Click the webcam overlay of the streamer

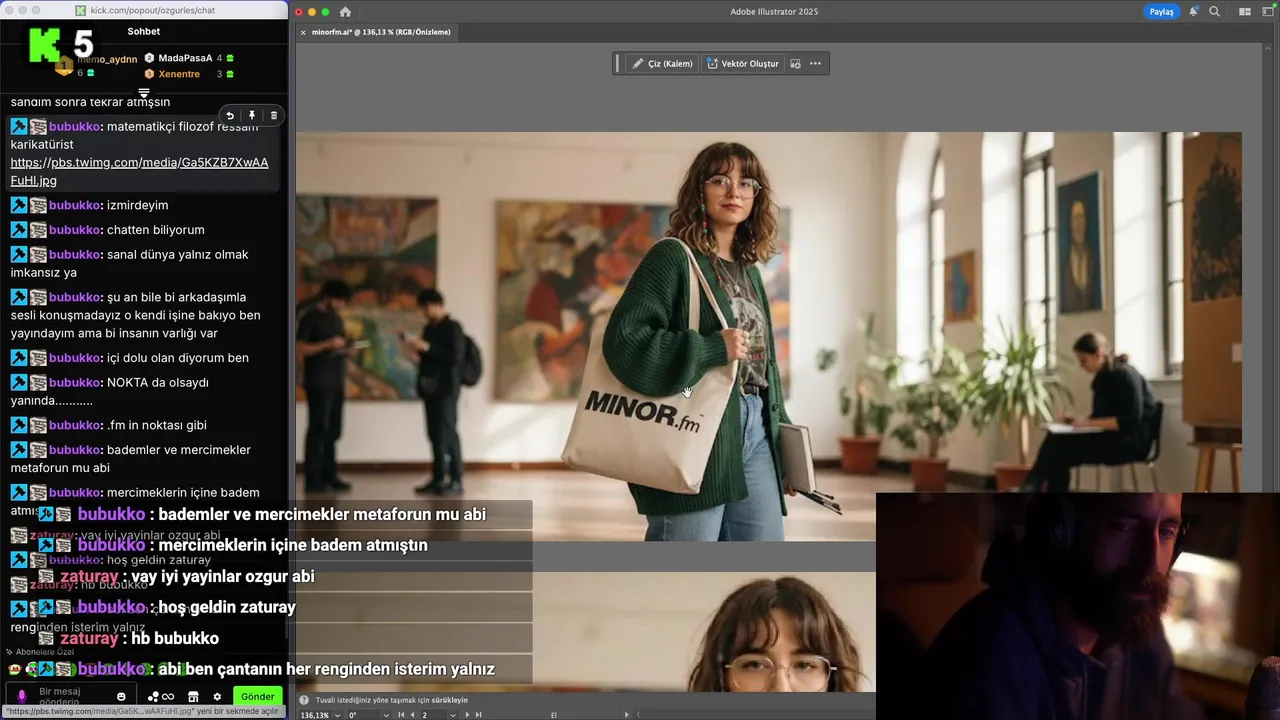click(x=1078, y=606)
